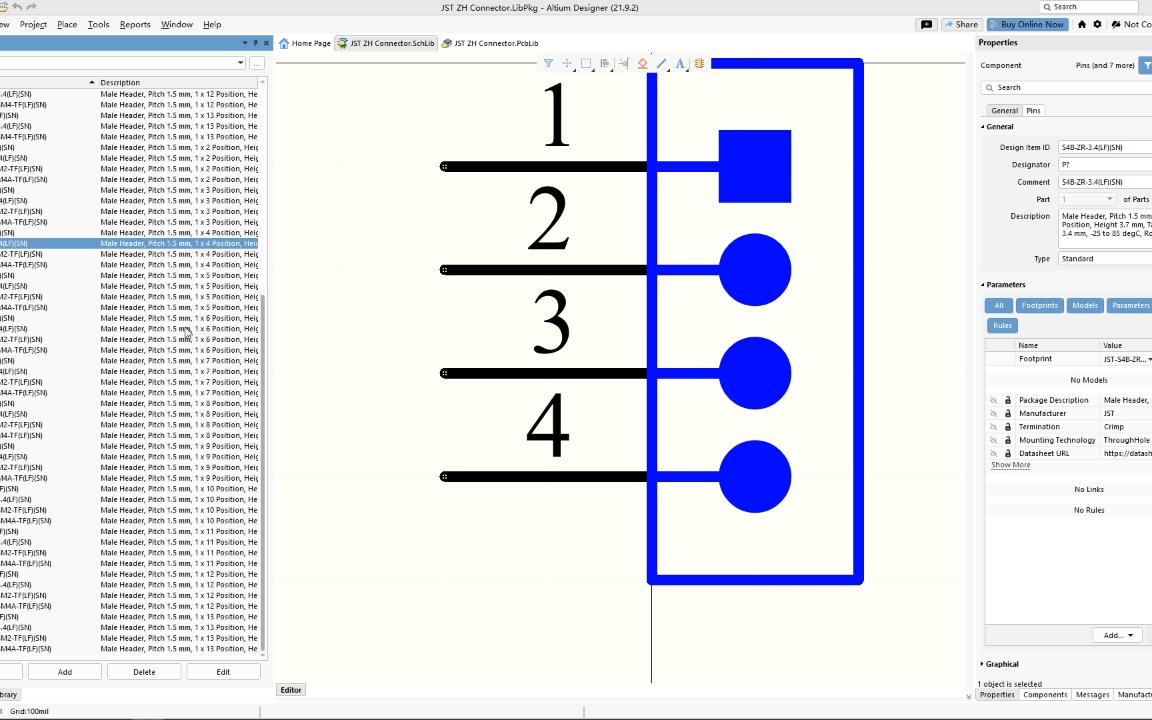This screenshot has width=1152, height=720.
Task: Toggle lock on Mounting Technology parameter
Action: (1008, 440)
